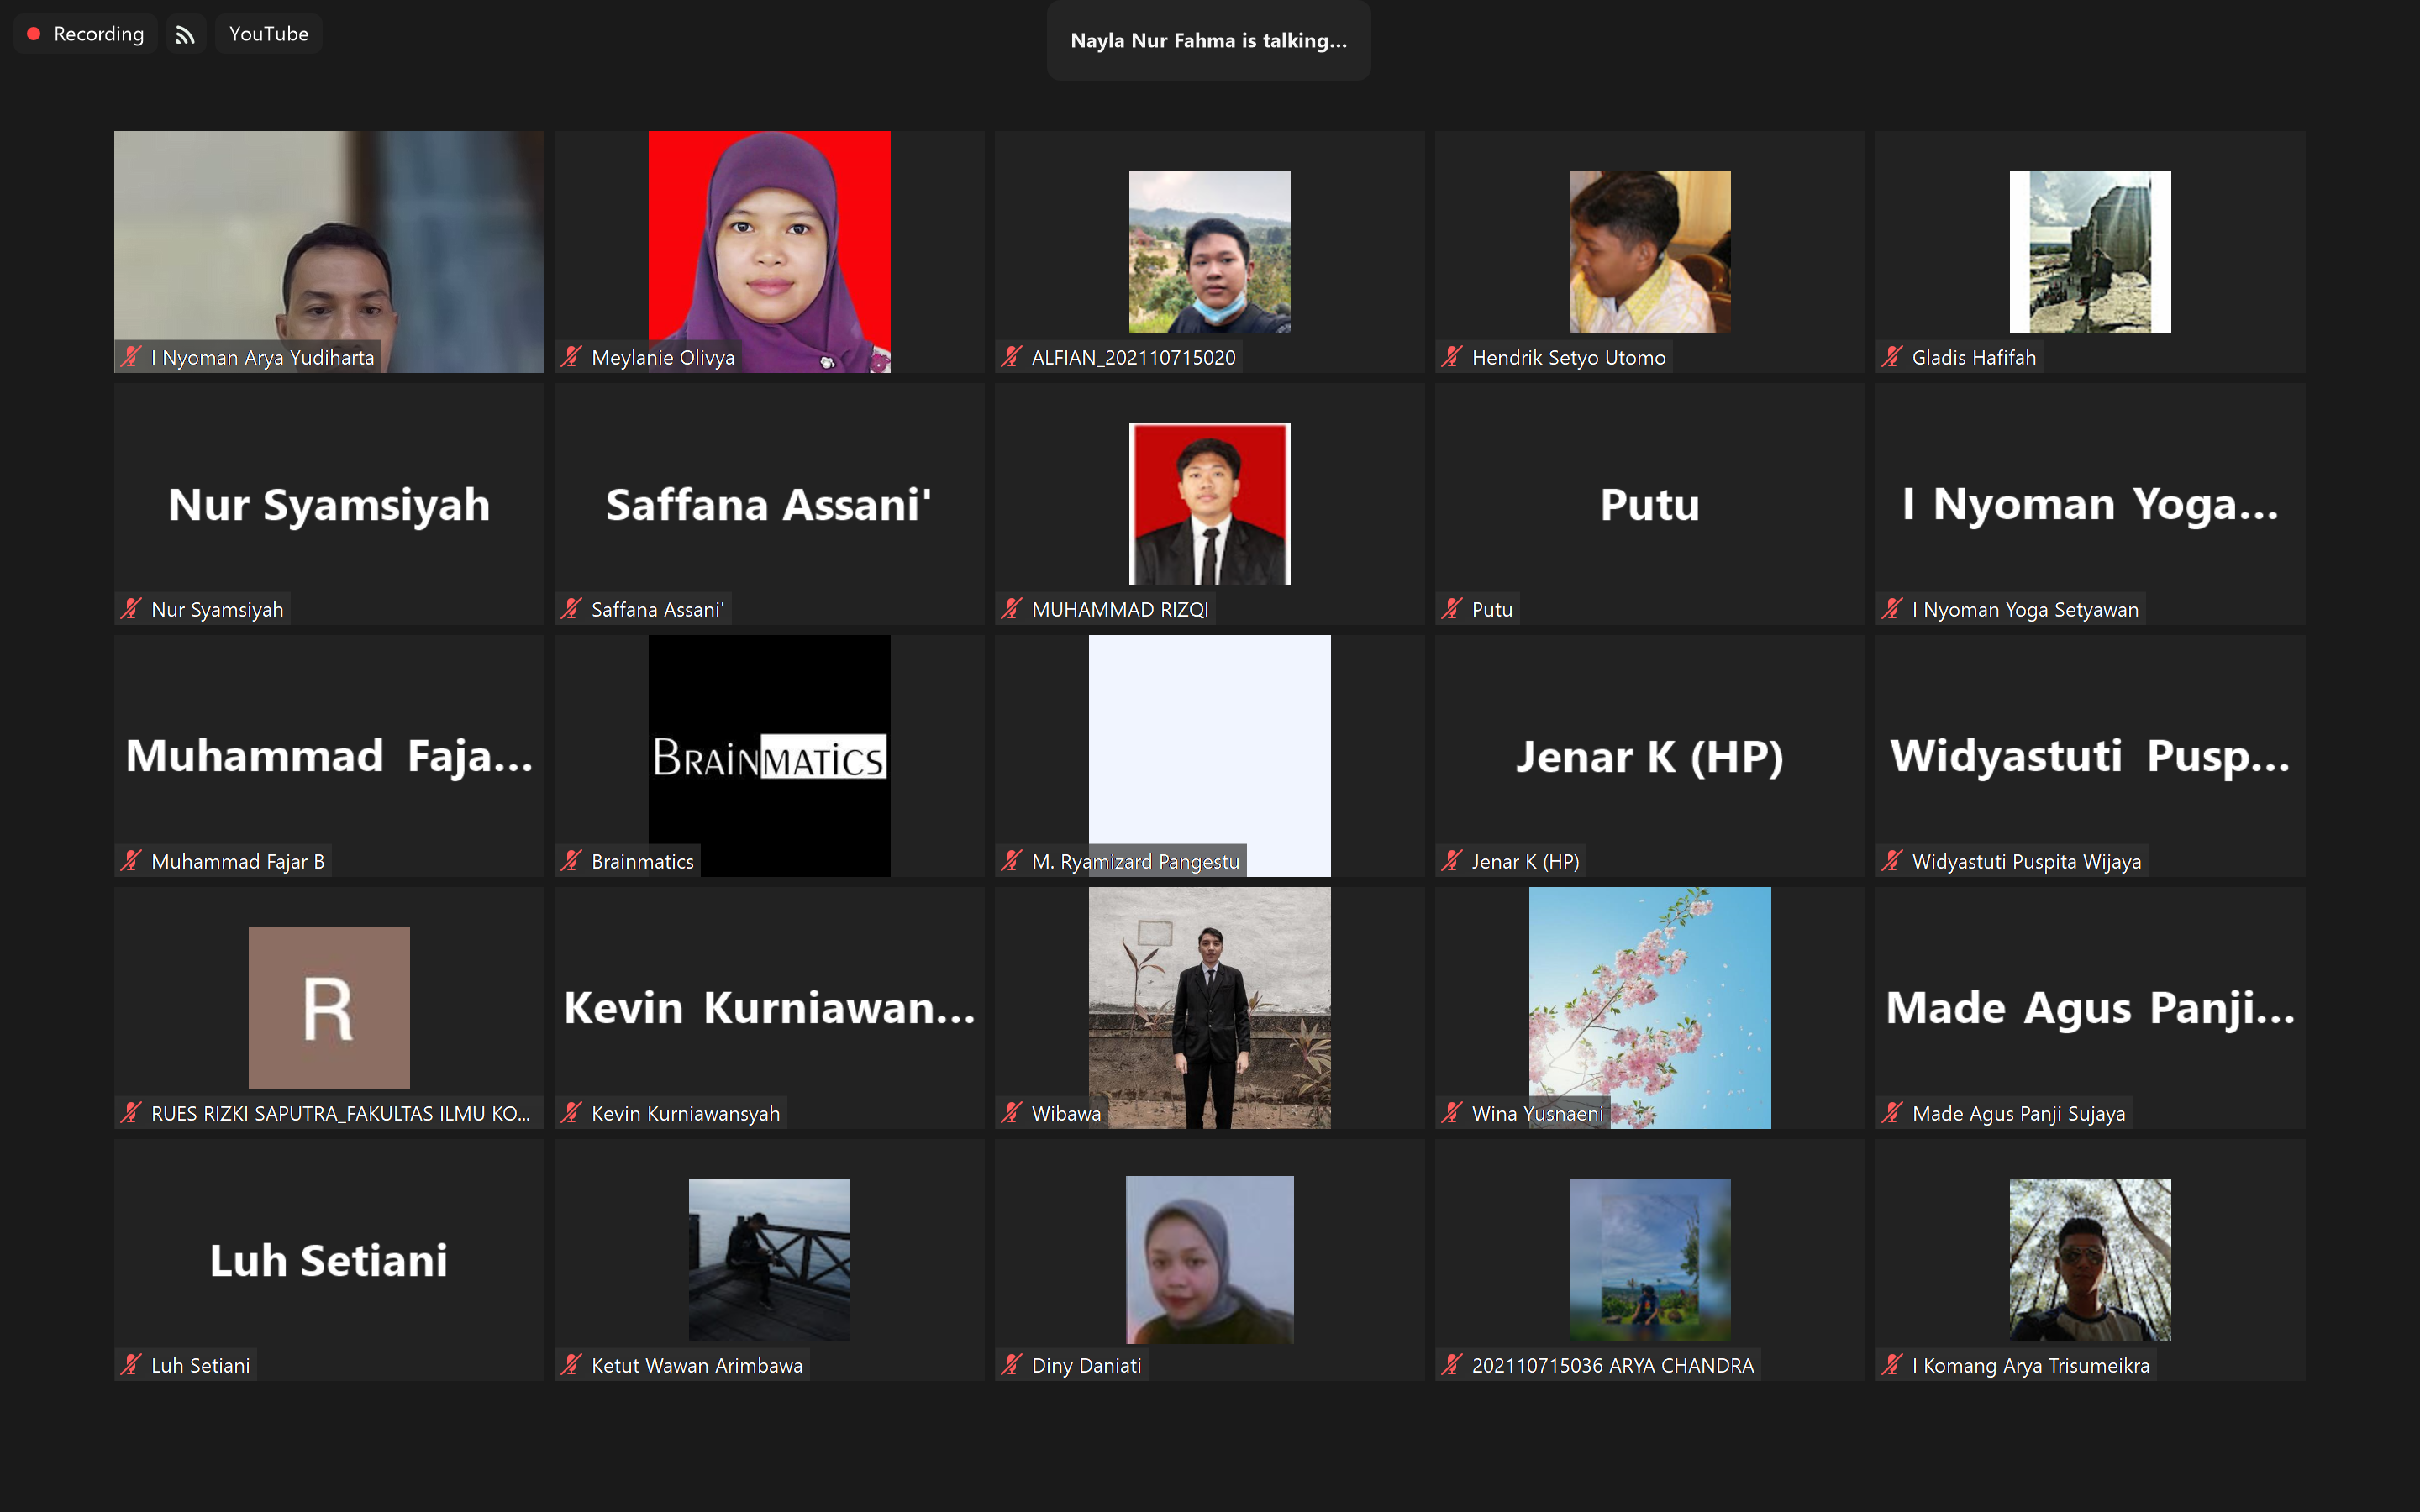Click the live stream broadcast icon
2420x1512 pixels.
click(185, 34)
